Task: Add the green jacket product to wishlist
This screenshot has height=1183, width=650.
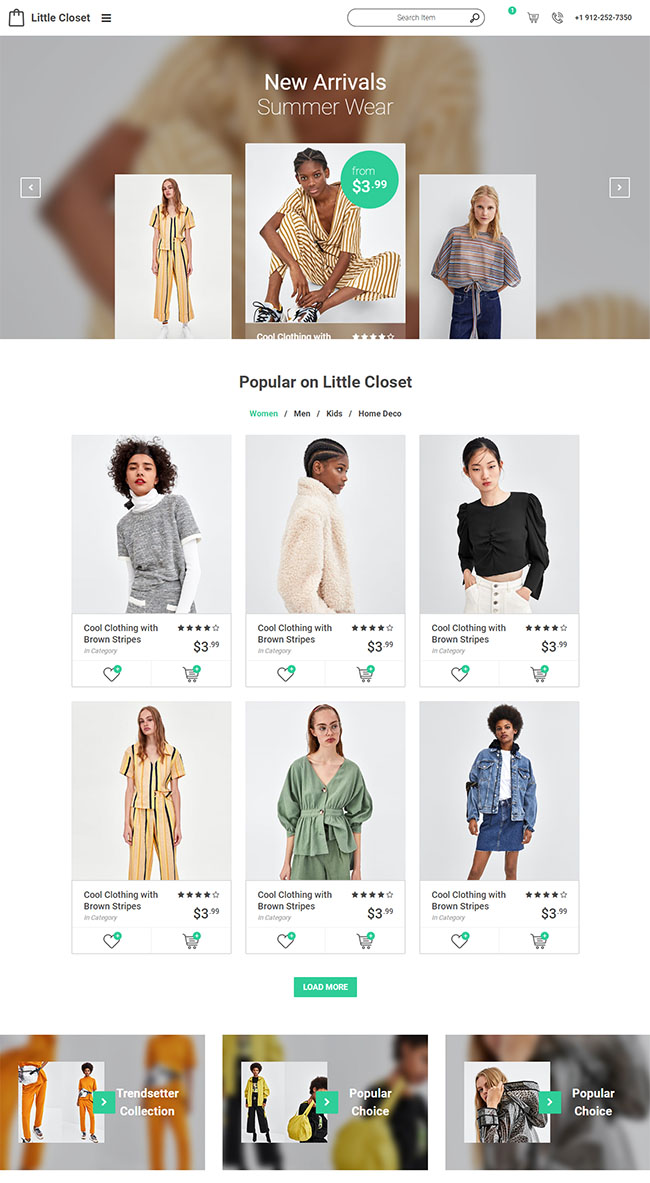Action: tap(285, 941)
